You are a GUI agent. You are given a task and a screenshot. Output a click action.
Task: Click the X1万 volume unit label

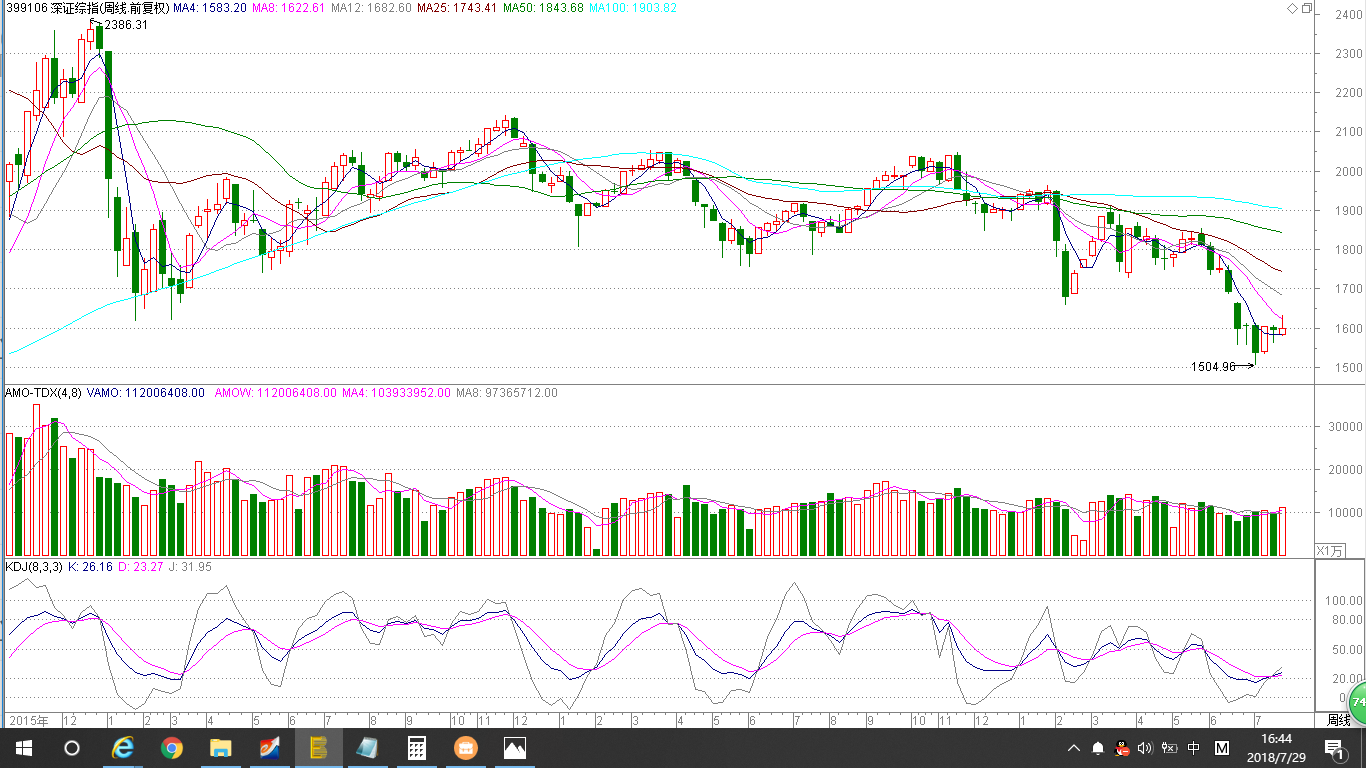pos(1330,551)
